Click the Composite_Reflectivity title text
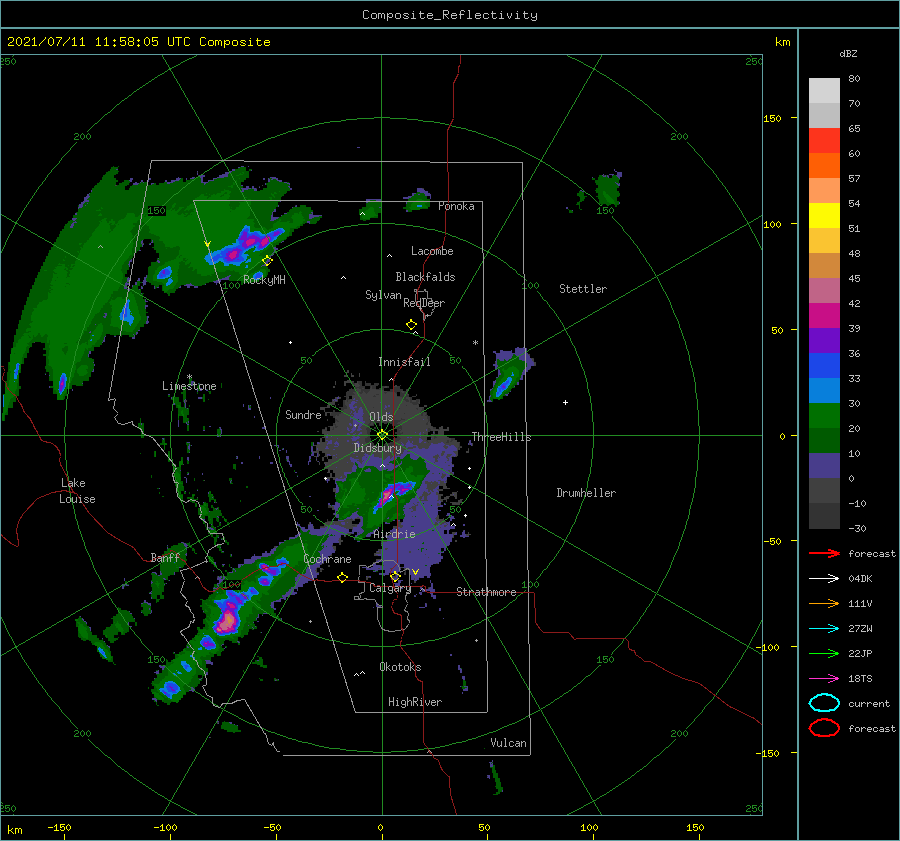The height and width of the screenshot is (841, 900). 450,15
